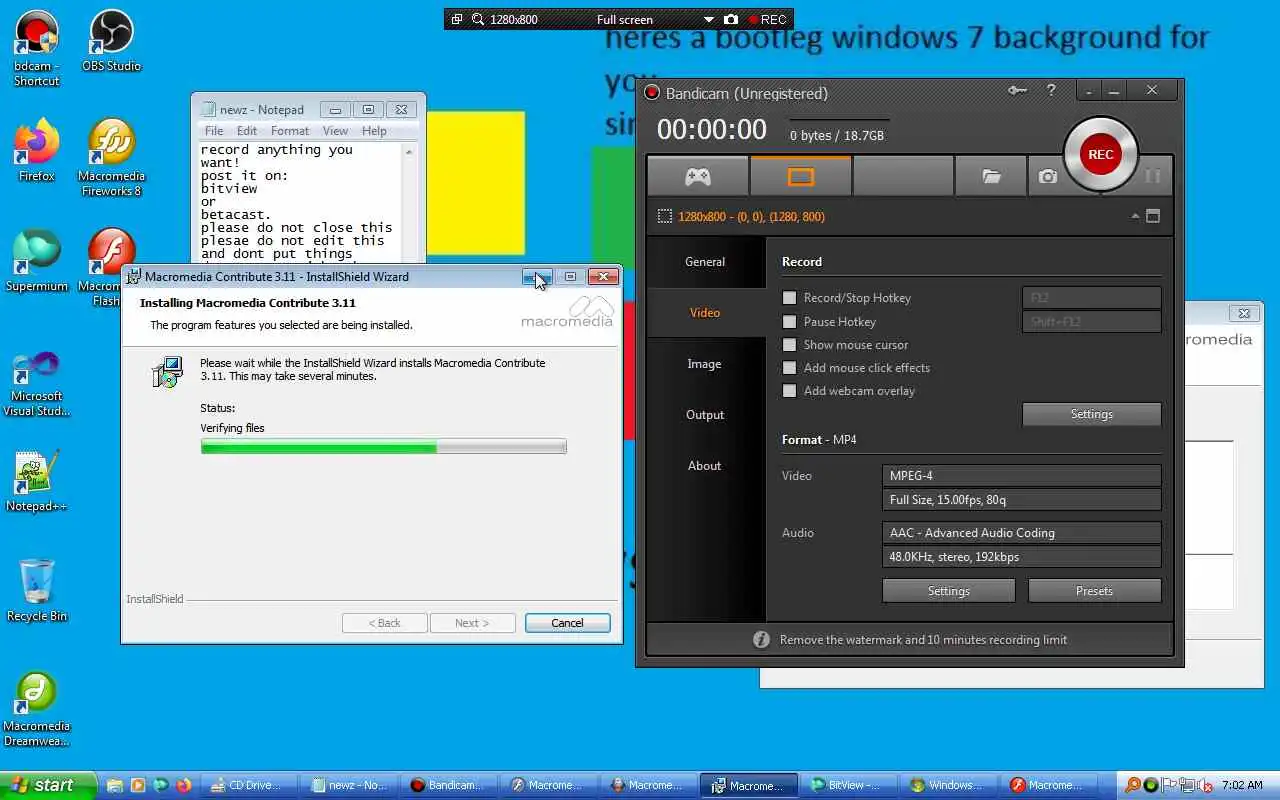Screen dimensions: 1280x800
Task: Open File menu in Notepad
Action: click(x=214, y=130)
